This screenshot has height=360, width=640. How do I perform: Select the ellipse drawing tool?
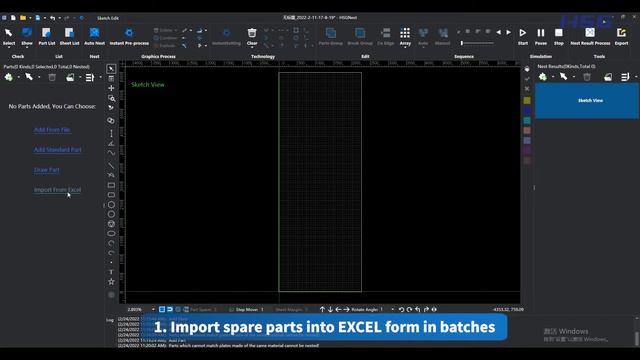click(x=111, y=233)
